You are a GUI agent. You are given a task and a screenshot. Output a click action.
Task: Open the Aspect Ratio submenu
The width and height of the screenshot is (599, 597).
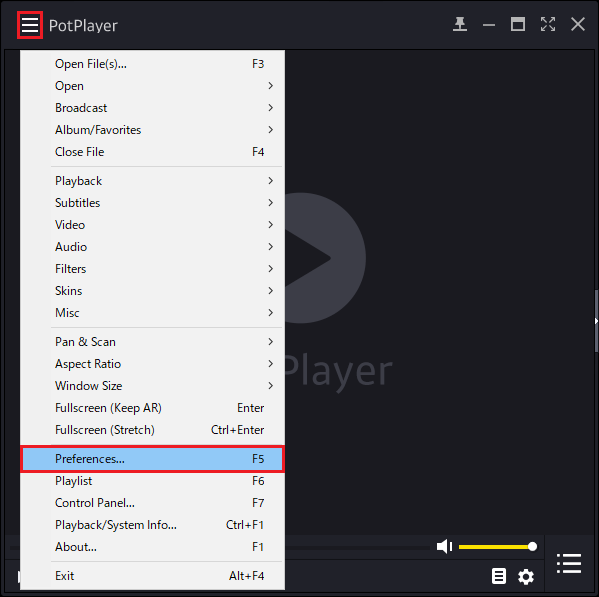[x=152, y=364]
